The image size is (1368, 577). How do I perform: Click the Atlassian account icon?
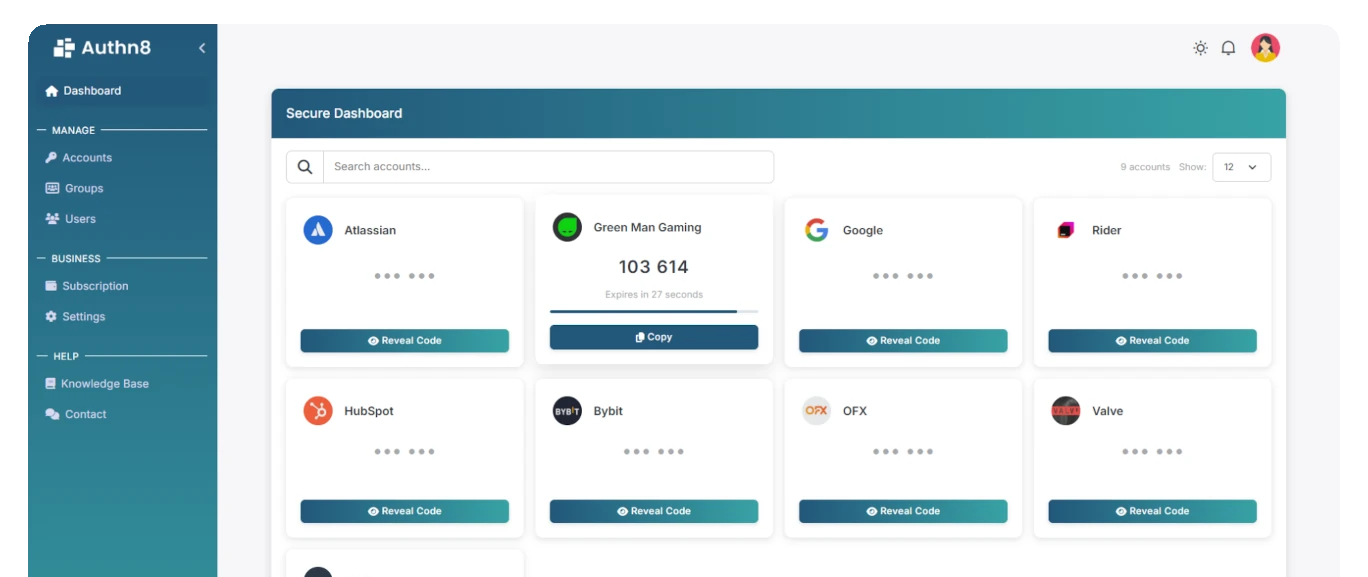click(316, 229)
